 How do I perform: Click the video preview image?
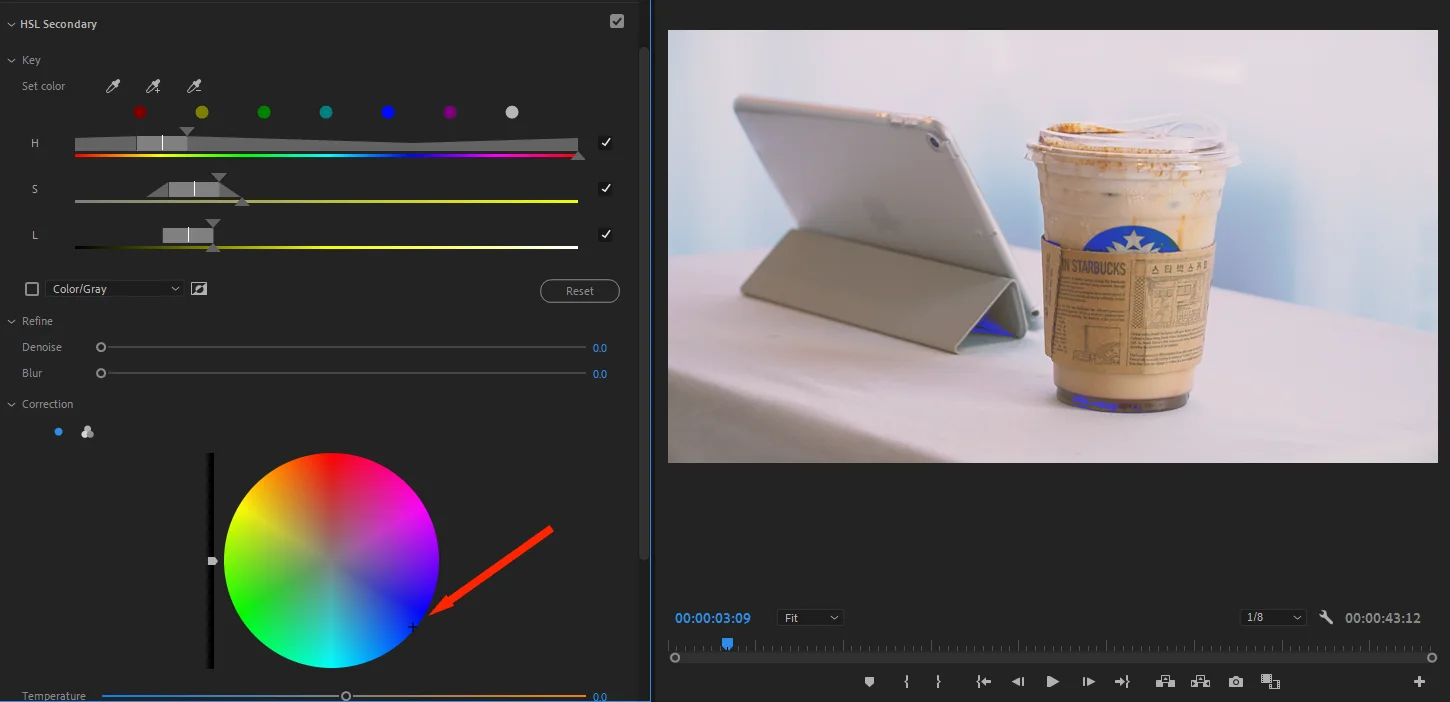pos(1052,246)
